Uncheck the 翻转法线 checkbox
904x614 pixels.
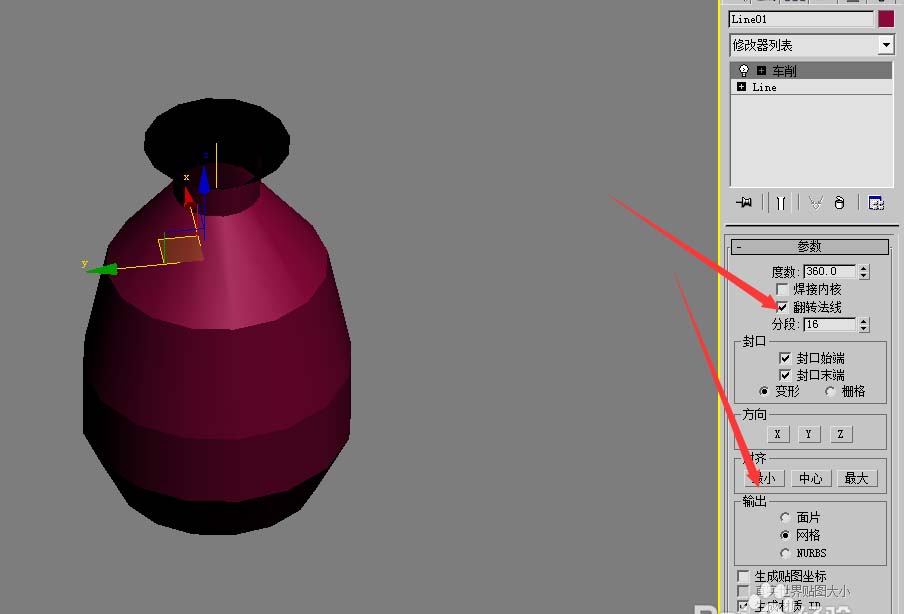(x=782, y=307)
